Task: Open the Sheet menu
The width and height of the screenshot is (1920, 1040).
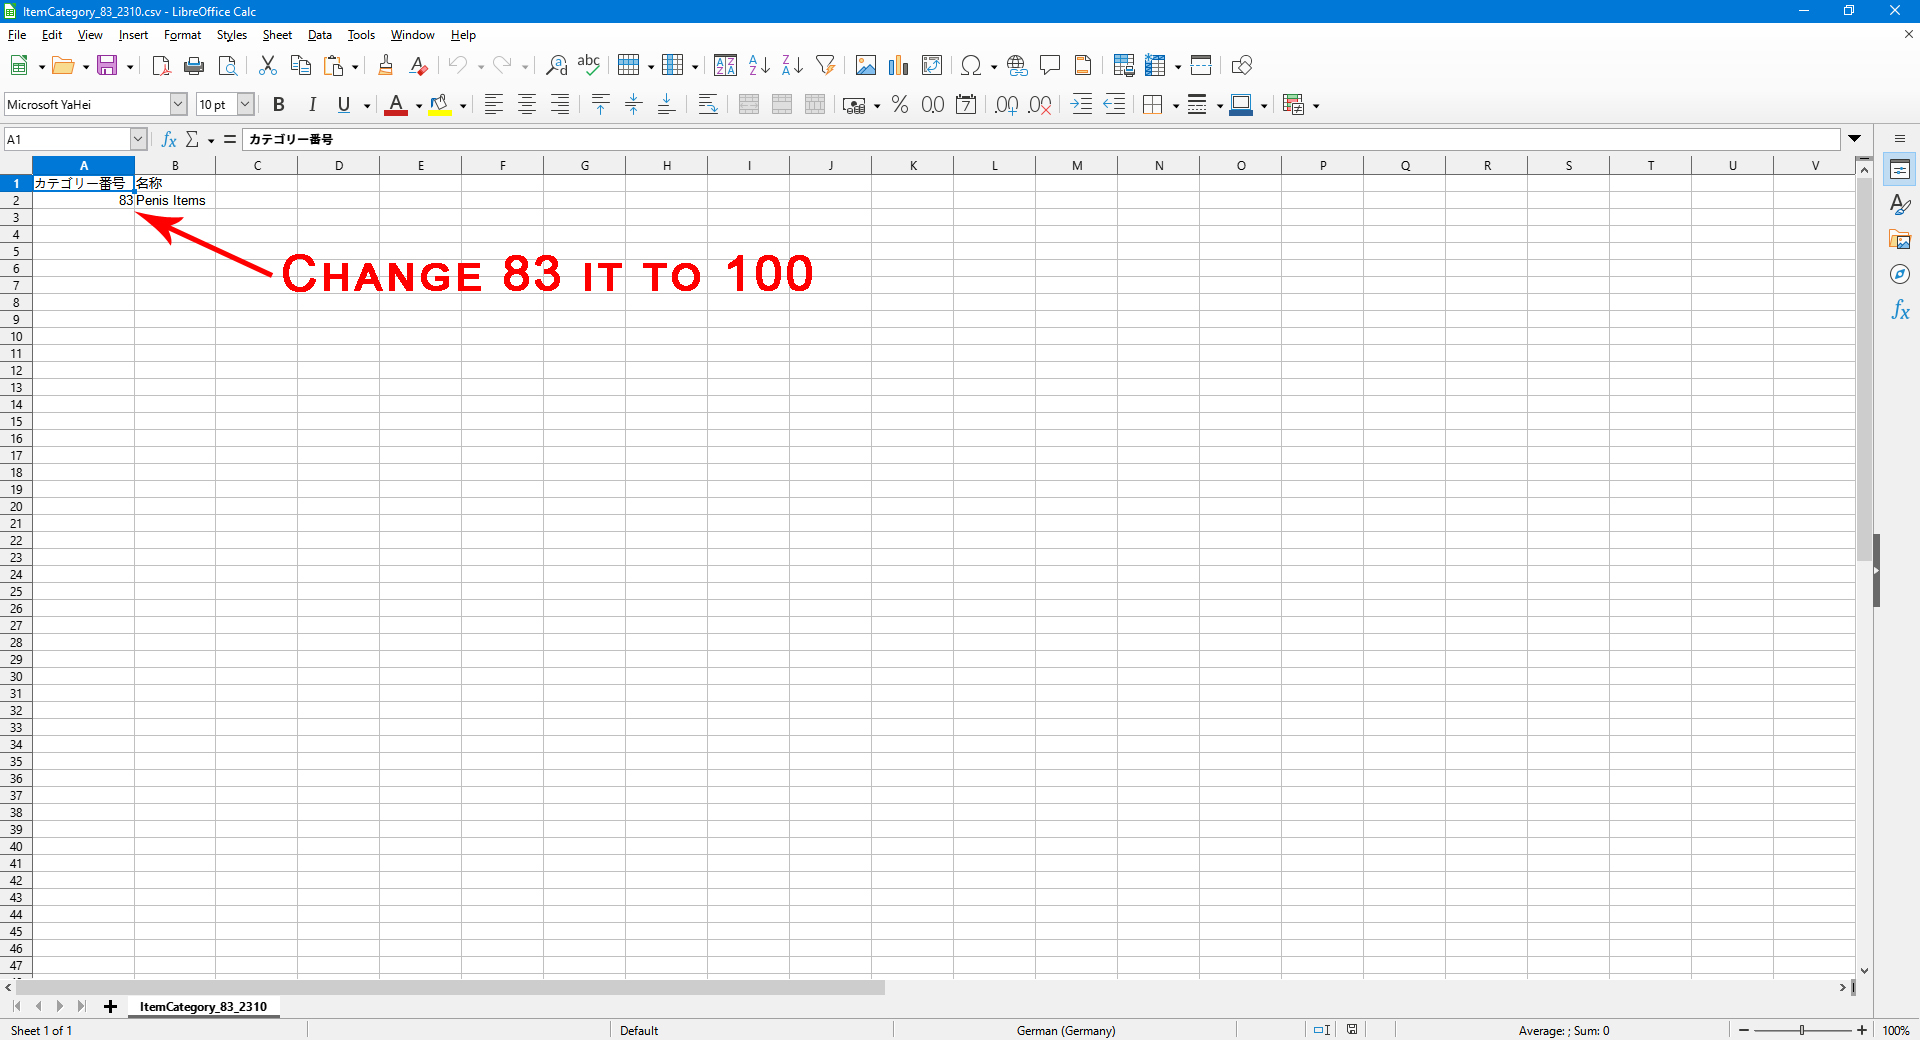Action: tap(277, 35)
